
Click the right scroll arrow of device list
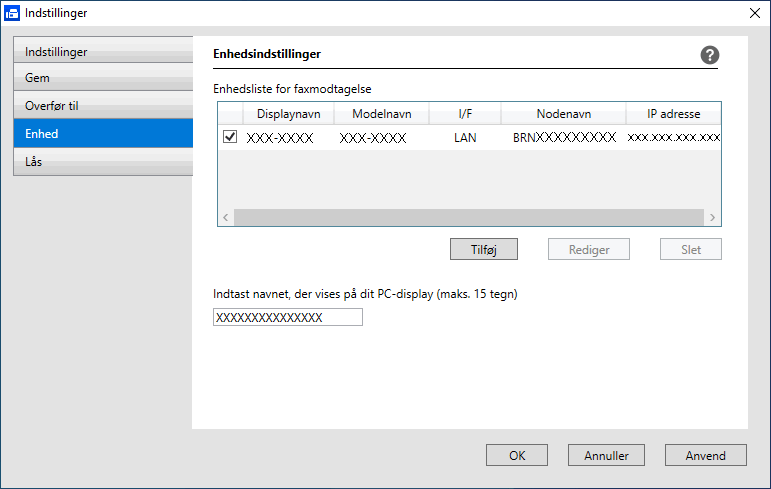[712, 217]
